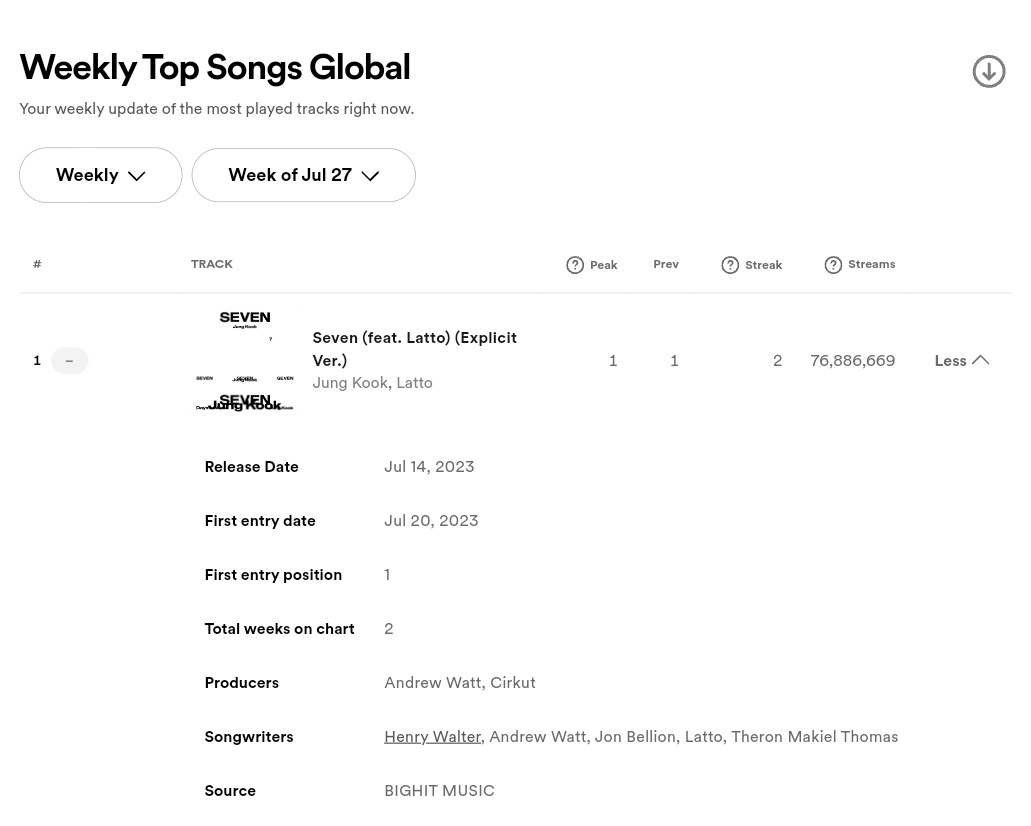
Task: Click the Seven (feat. Latto) track title
Action: pyautogui.click(x=414, y=349)
